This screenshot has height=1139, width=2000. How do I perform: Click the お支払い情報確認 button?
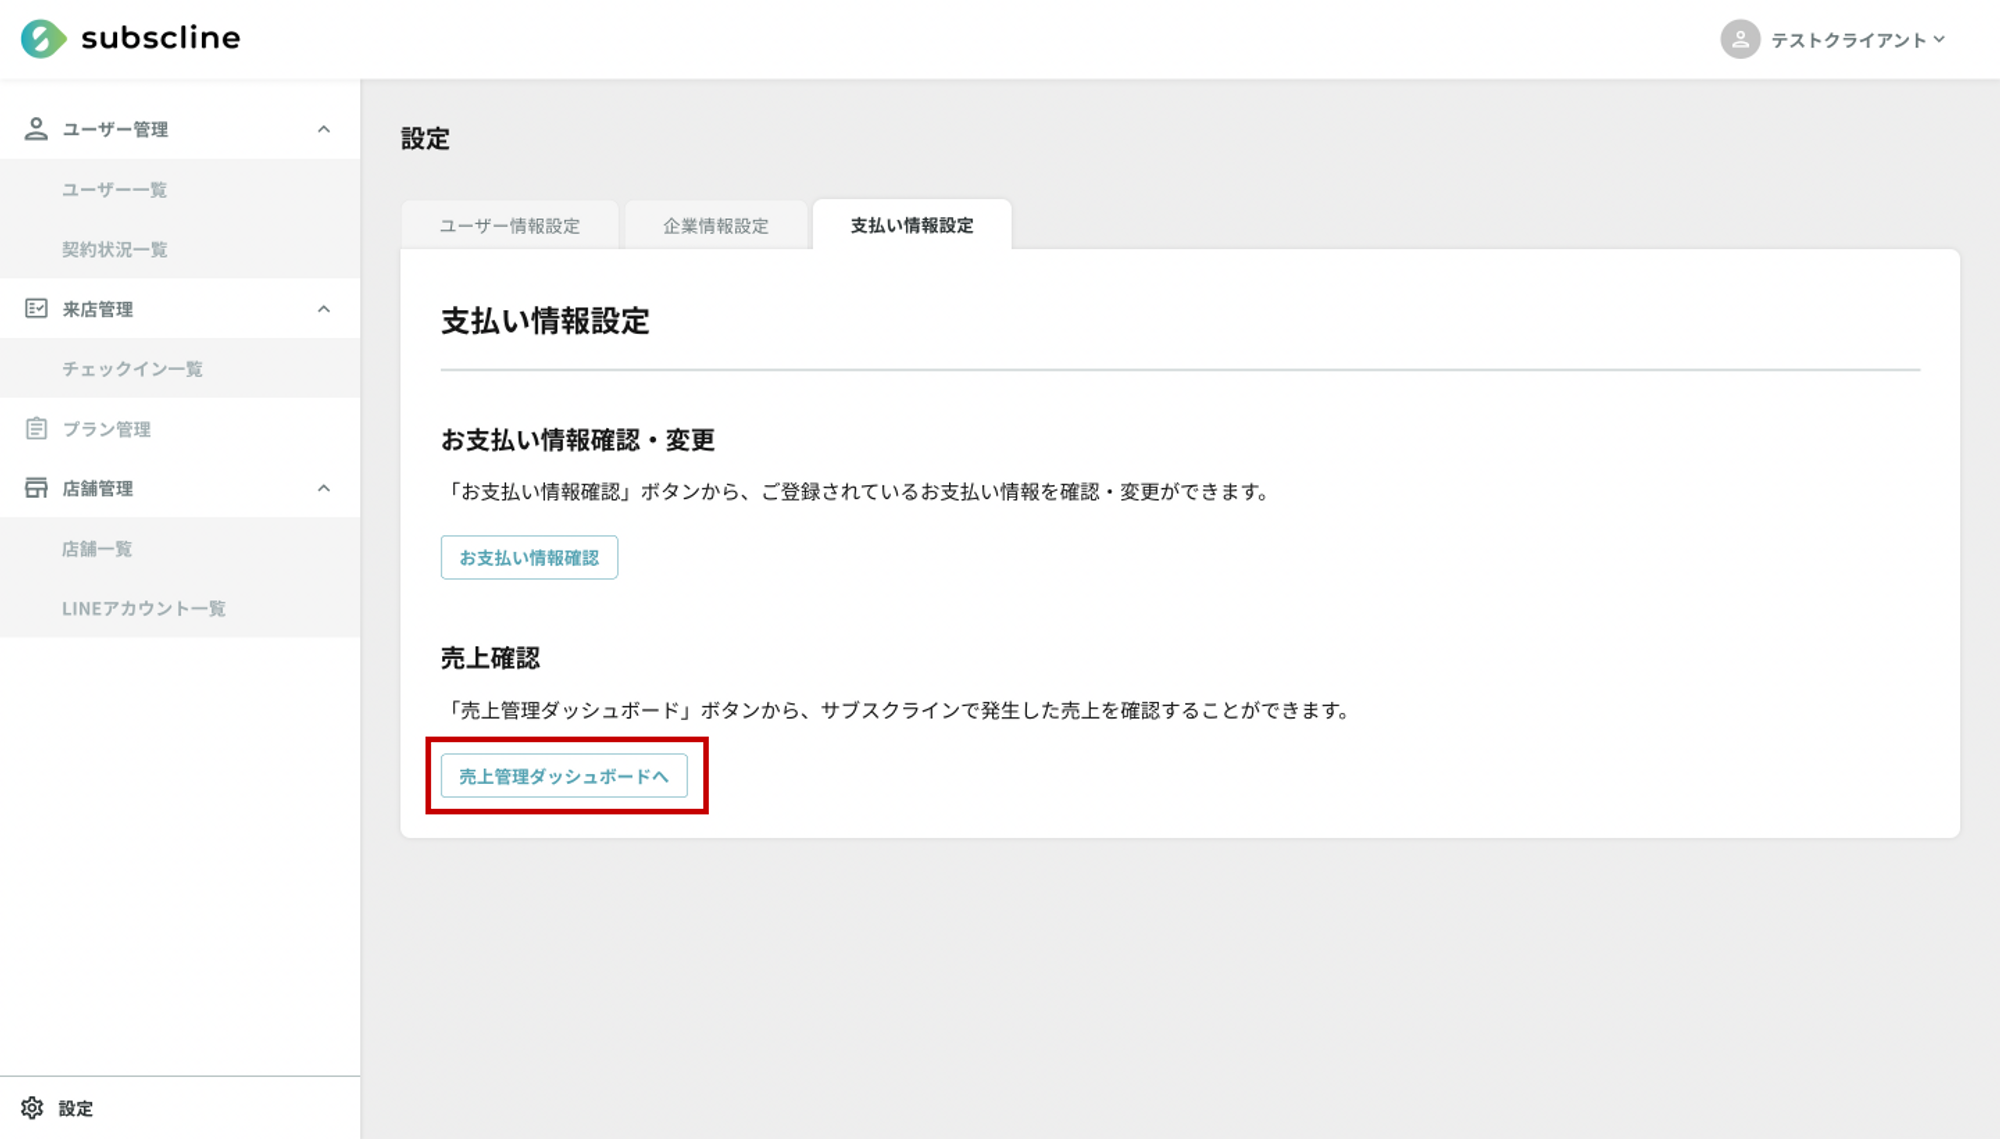tap(529, 558)
